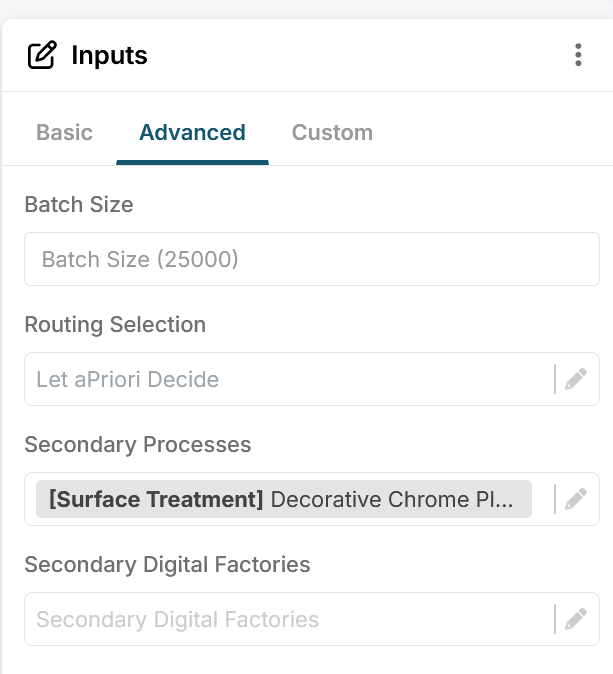Click the Routing Selection pencil icon
The image size is (613, 674).
click(x=576, y=379)
